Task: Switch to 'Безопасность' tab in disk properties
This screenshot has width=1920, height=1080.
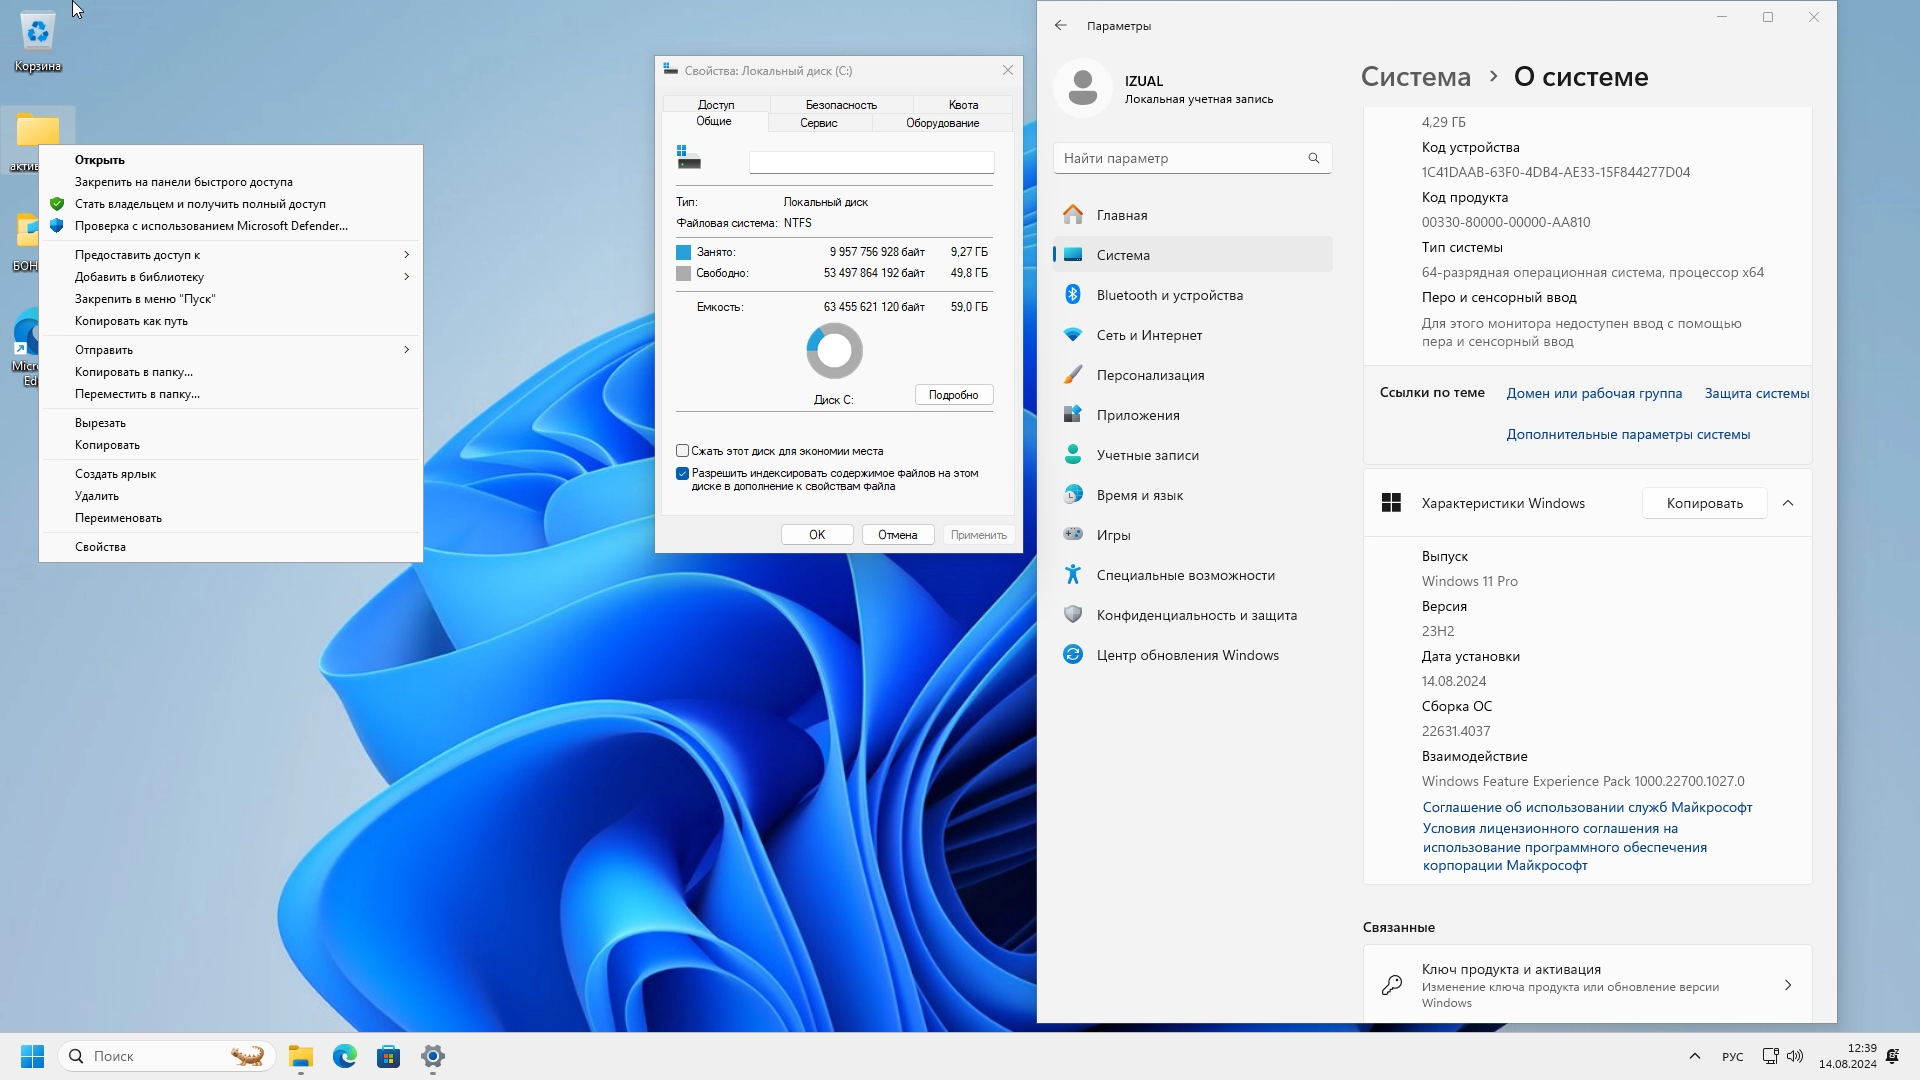Action: (x=840, y=104)
